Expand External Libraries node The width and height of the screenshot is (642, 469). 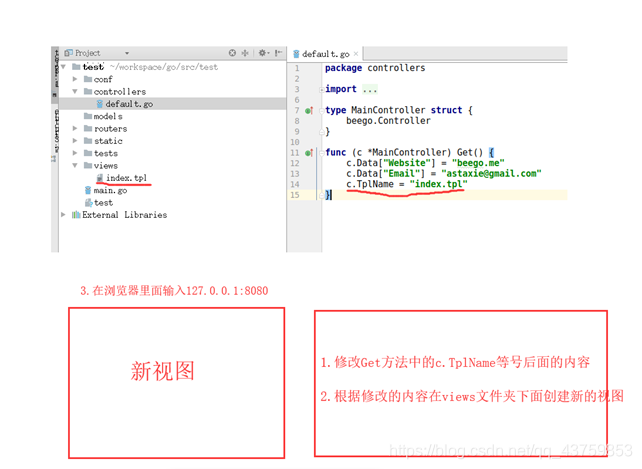pyautogui.click(x=63, y=214)
